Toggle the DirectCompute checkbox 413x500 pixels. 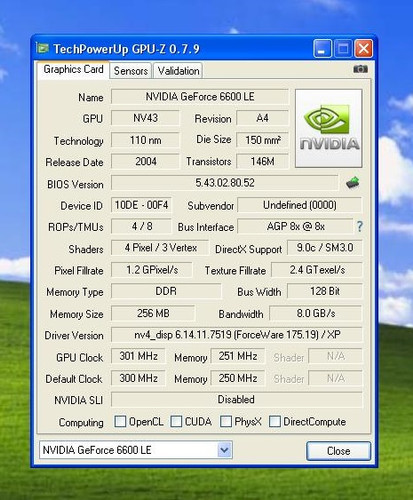click(275, 421)
